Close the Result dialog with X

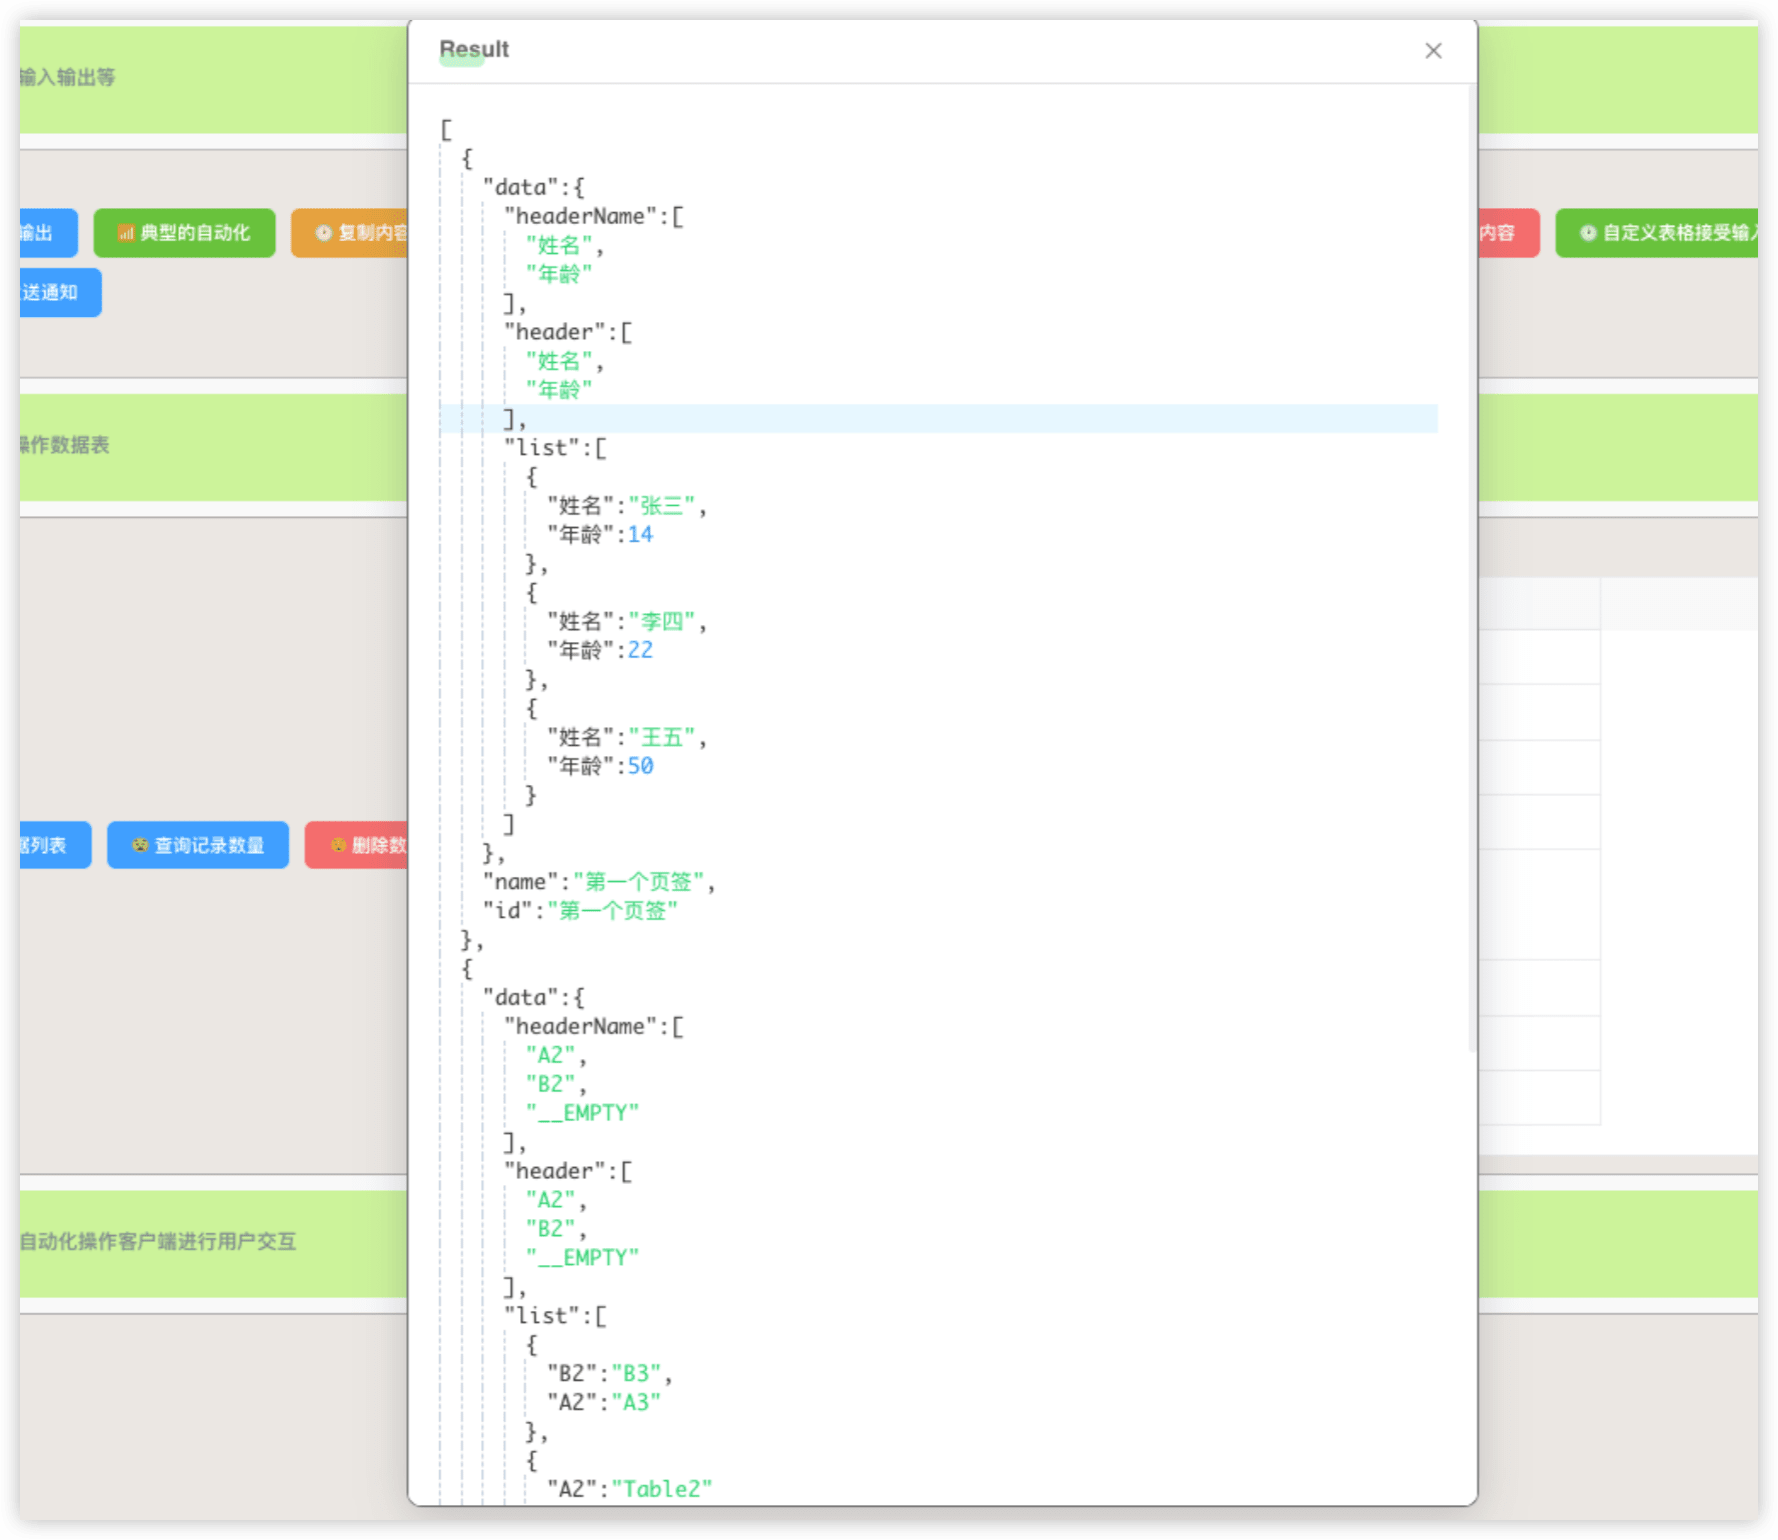pyautogui.click(x=1433, y=51)
